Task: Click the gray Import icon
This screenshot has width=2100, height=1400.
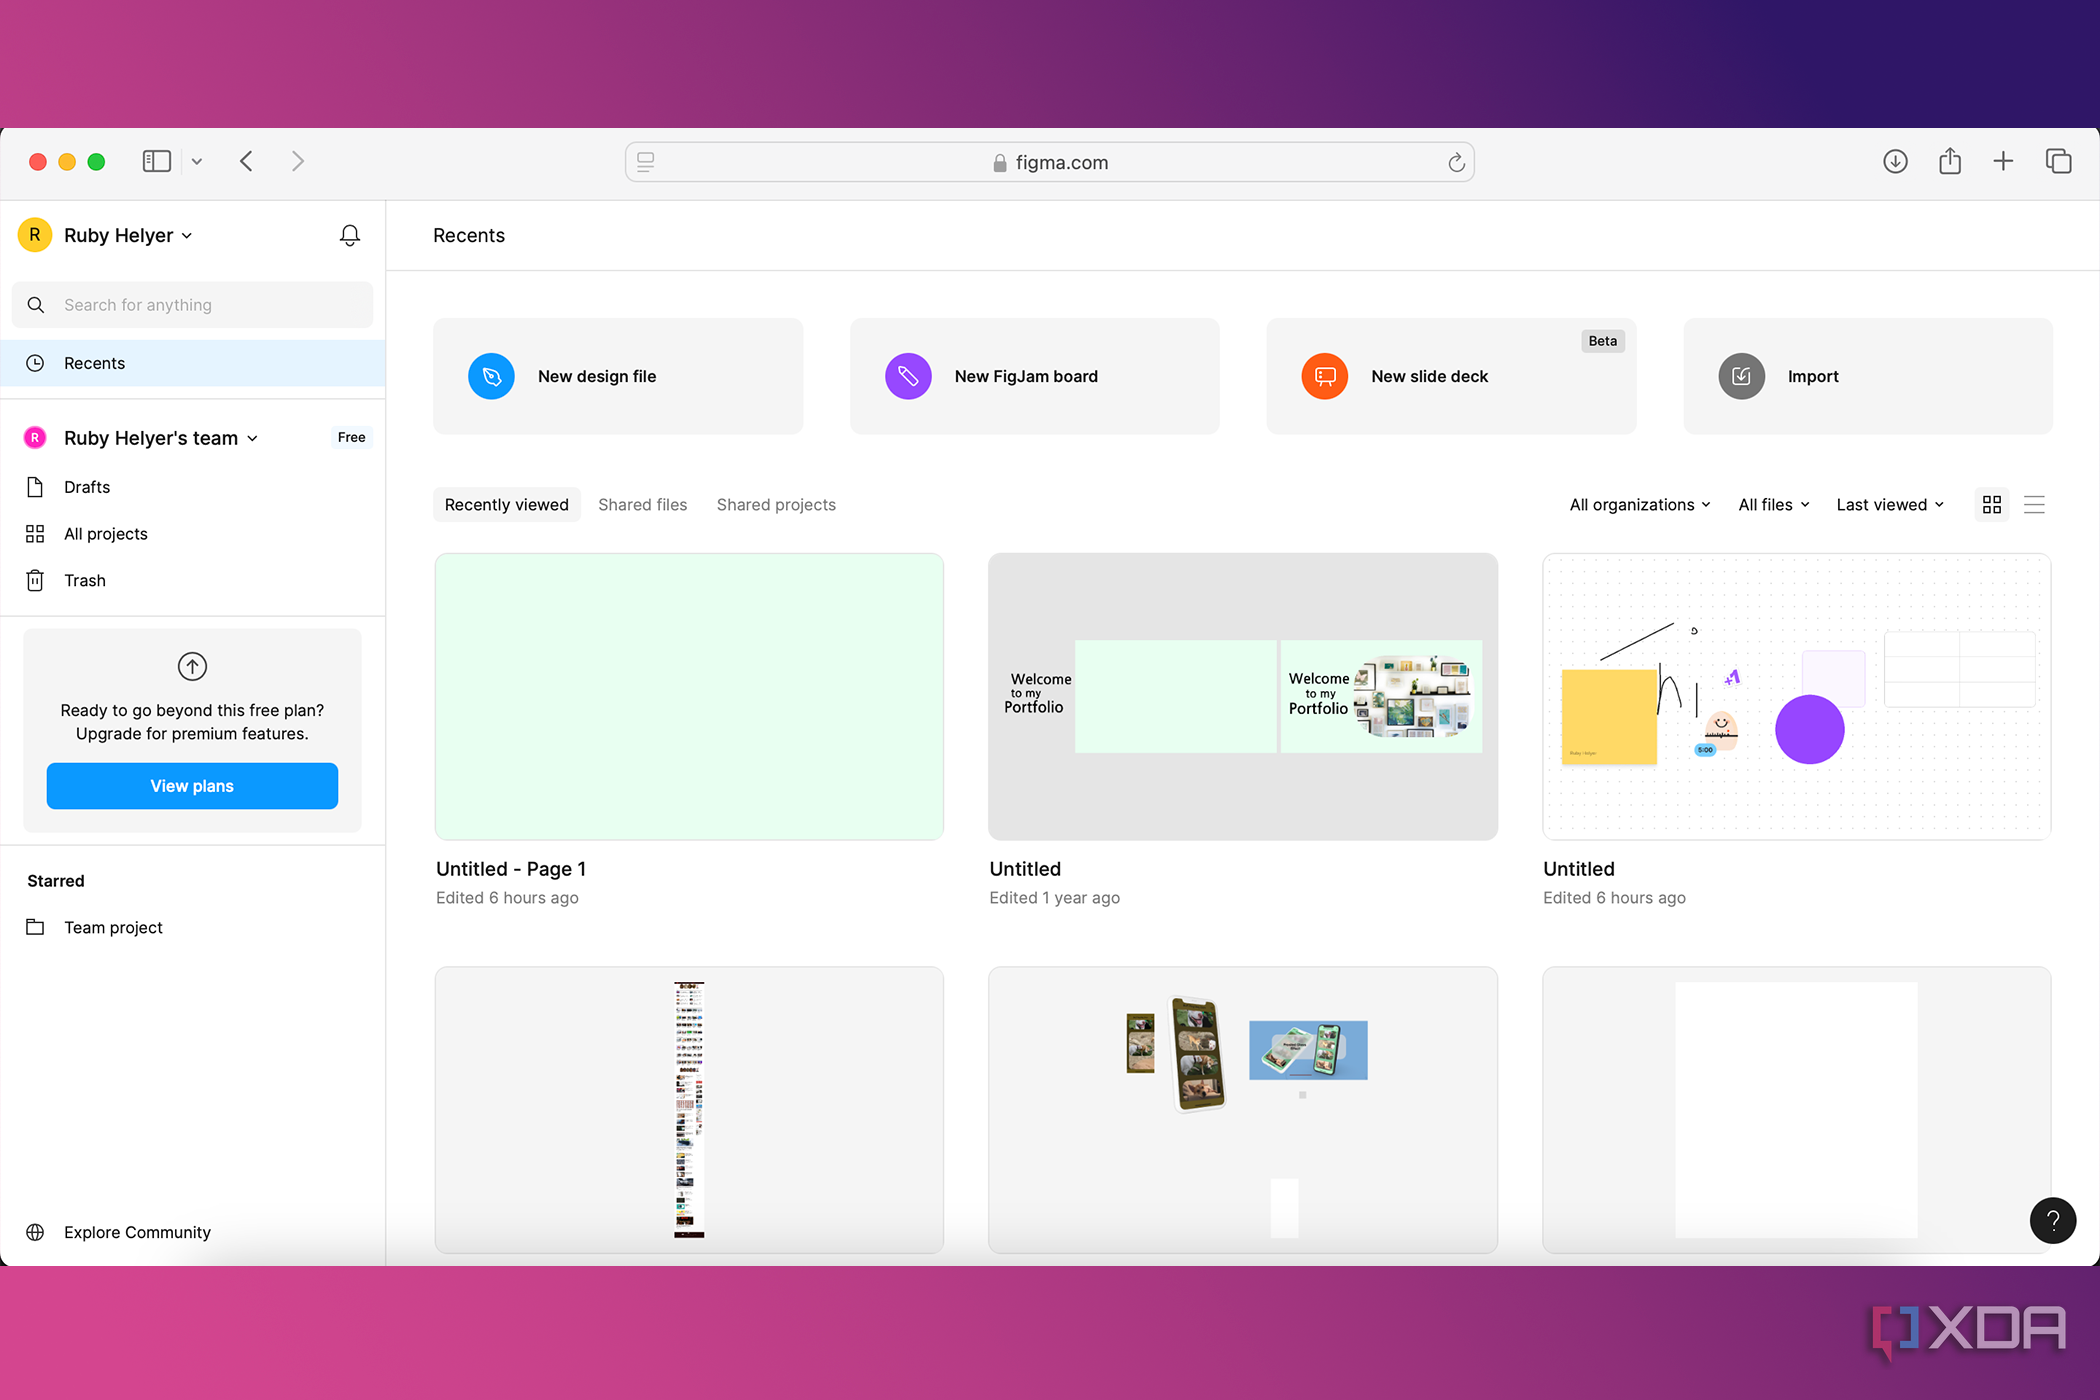Action: (x=1741, y=377)
